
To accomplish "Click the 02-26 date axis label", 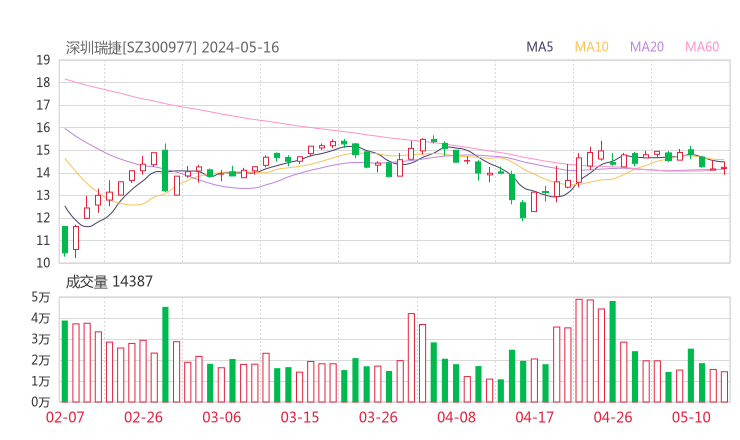I will (x=143, y=417).
